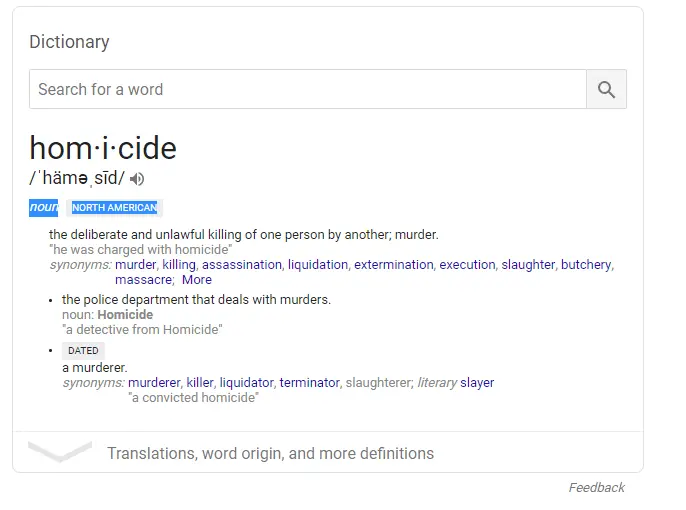Expand synonyms with the More link

(x=197, y=280)
